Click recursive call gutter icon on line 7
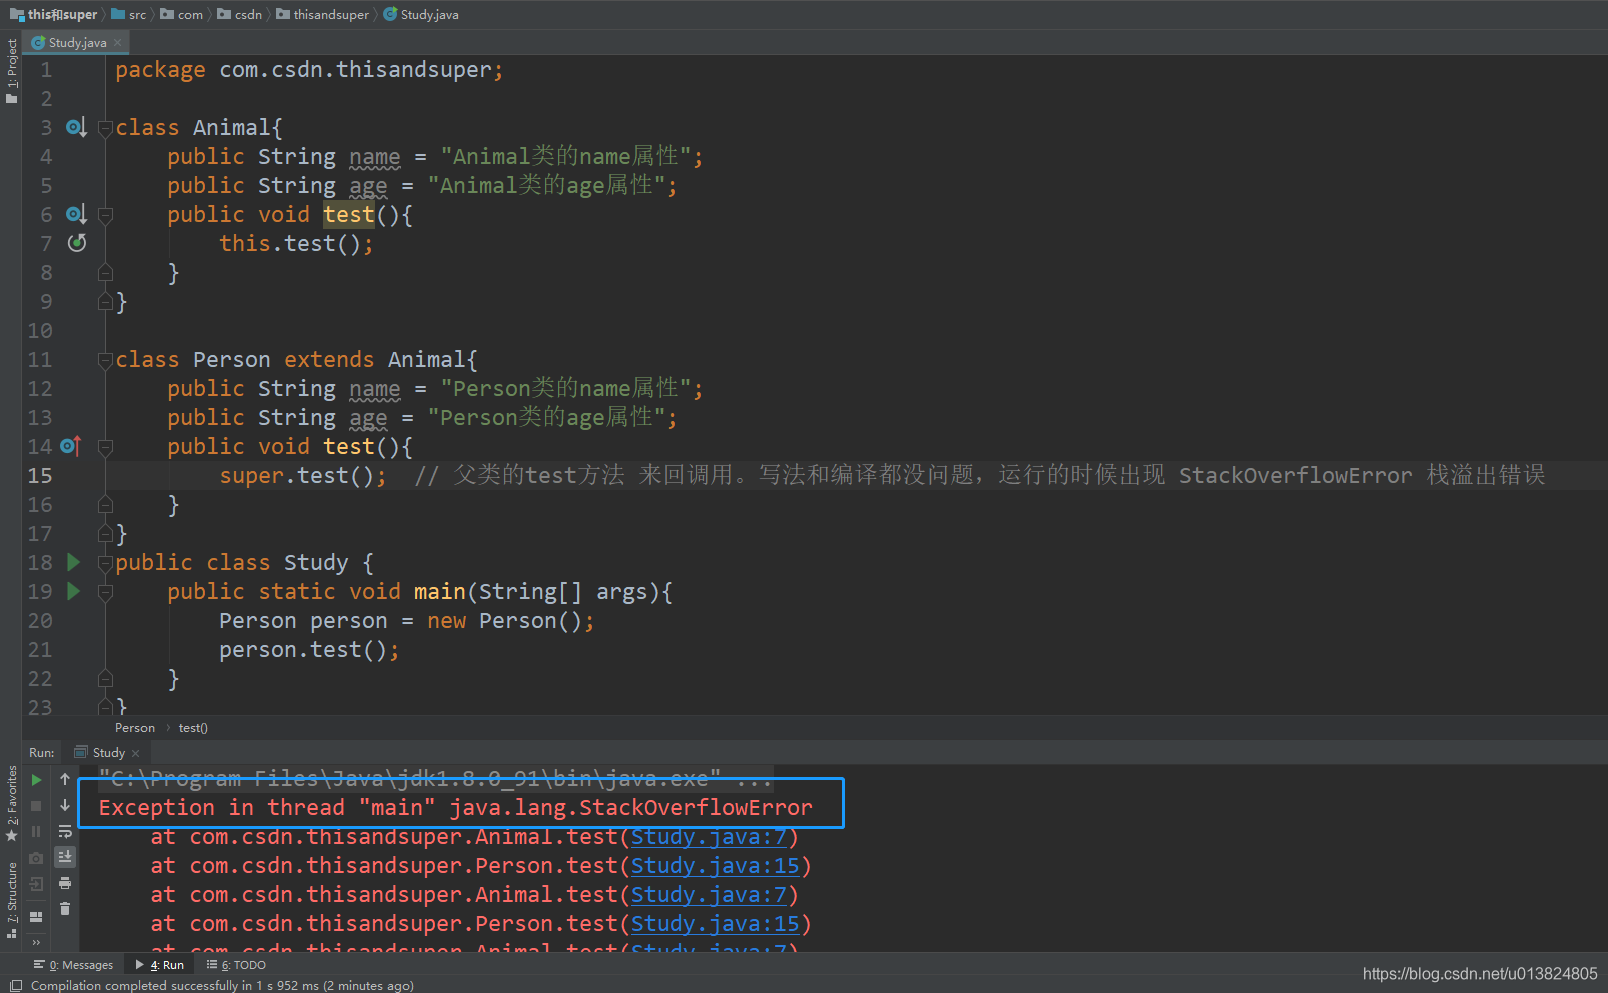 coord(77,243)
